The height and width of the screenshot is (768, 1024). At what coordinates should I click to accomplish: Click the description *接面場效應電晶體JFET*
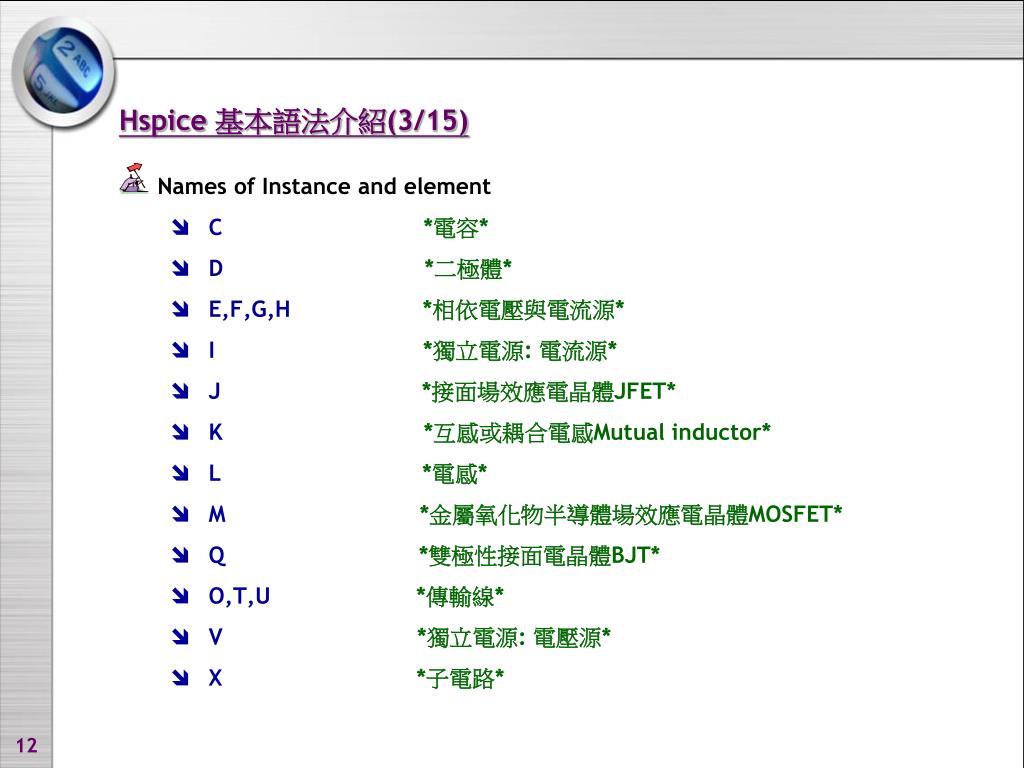pos(549,392)
